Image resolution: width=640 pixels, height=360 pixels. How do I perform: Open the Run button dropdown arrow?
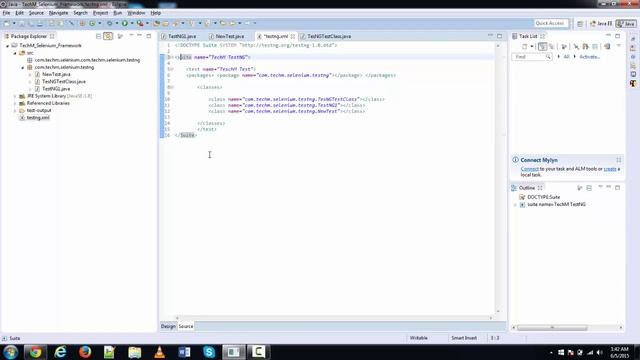click(131, 24)
